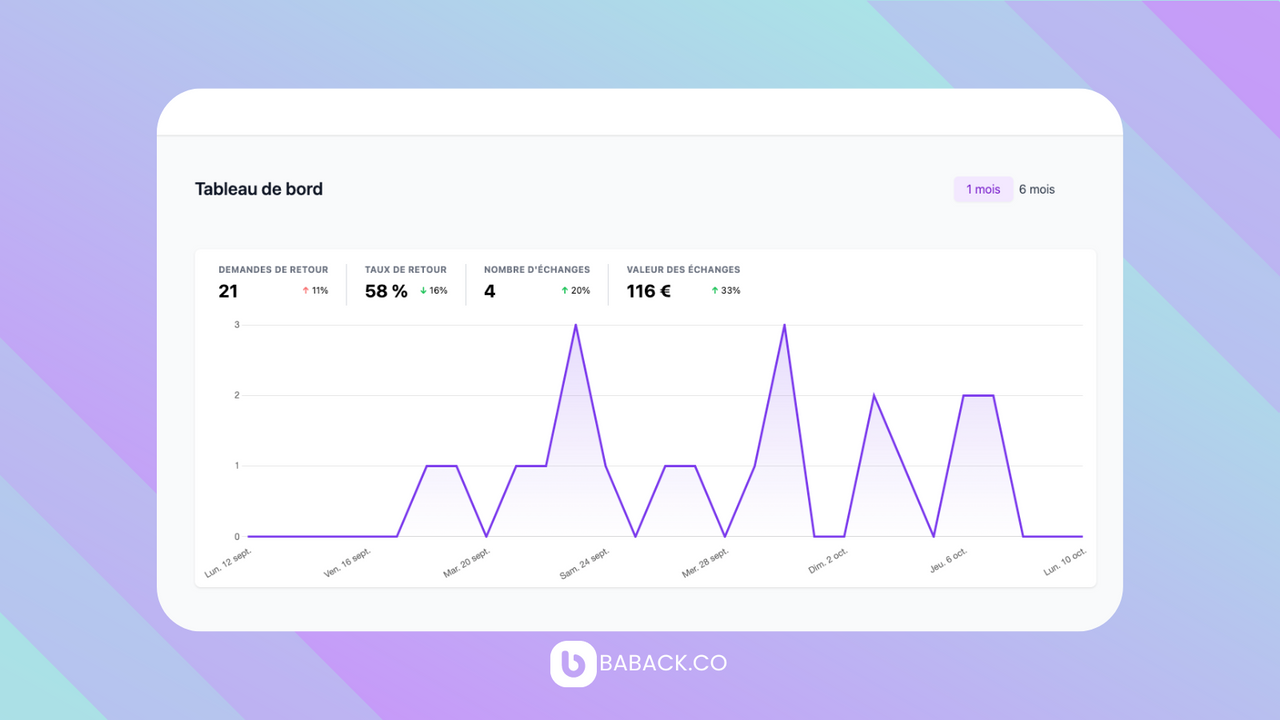Viewport: 1280px width, 720px height.
Task: Click the VALEUR DES ÉCHANGES label
Action: (x=683, y=270)
